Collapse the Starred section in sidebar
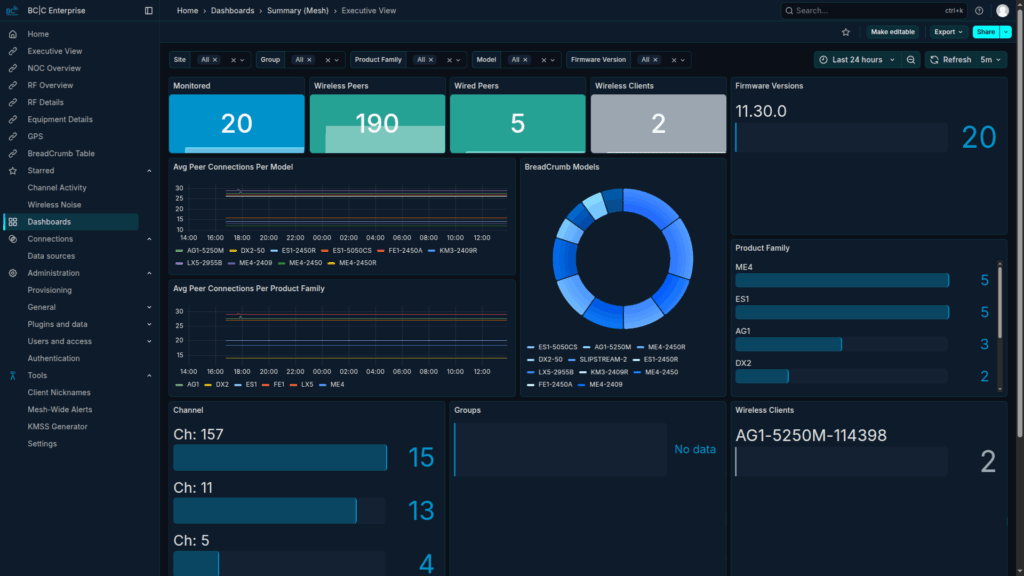This screenshot has width=1024, height=576. coord(150,170)
